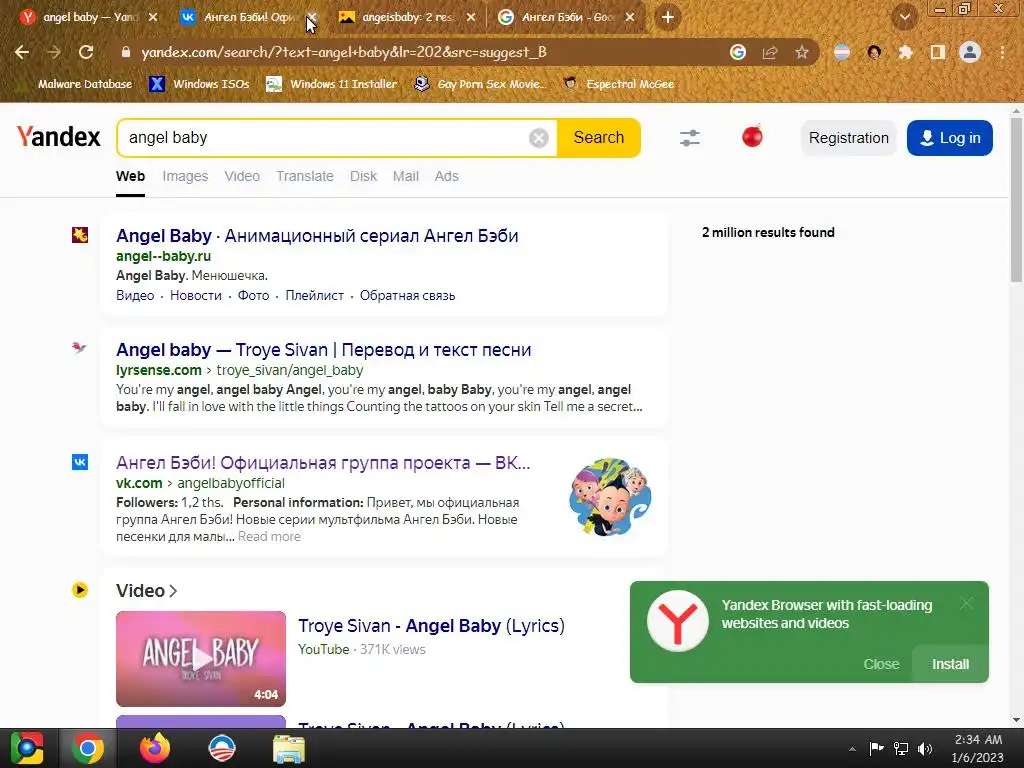Open the Плейлист sitelink

315,295
